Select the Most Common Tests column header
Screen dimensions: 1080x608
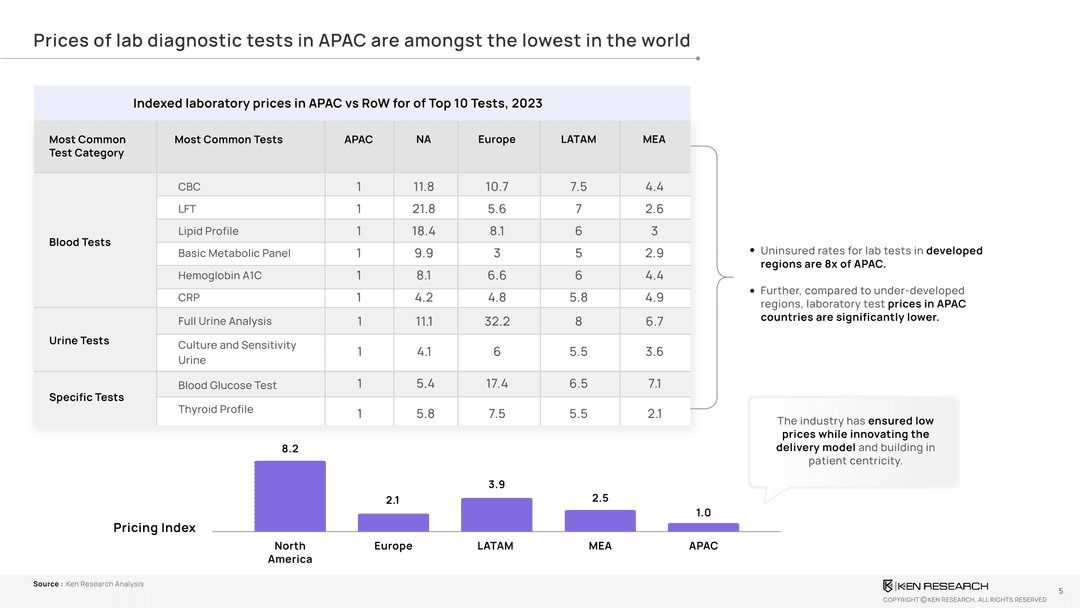(228, 140)
